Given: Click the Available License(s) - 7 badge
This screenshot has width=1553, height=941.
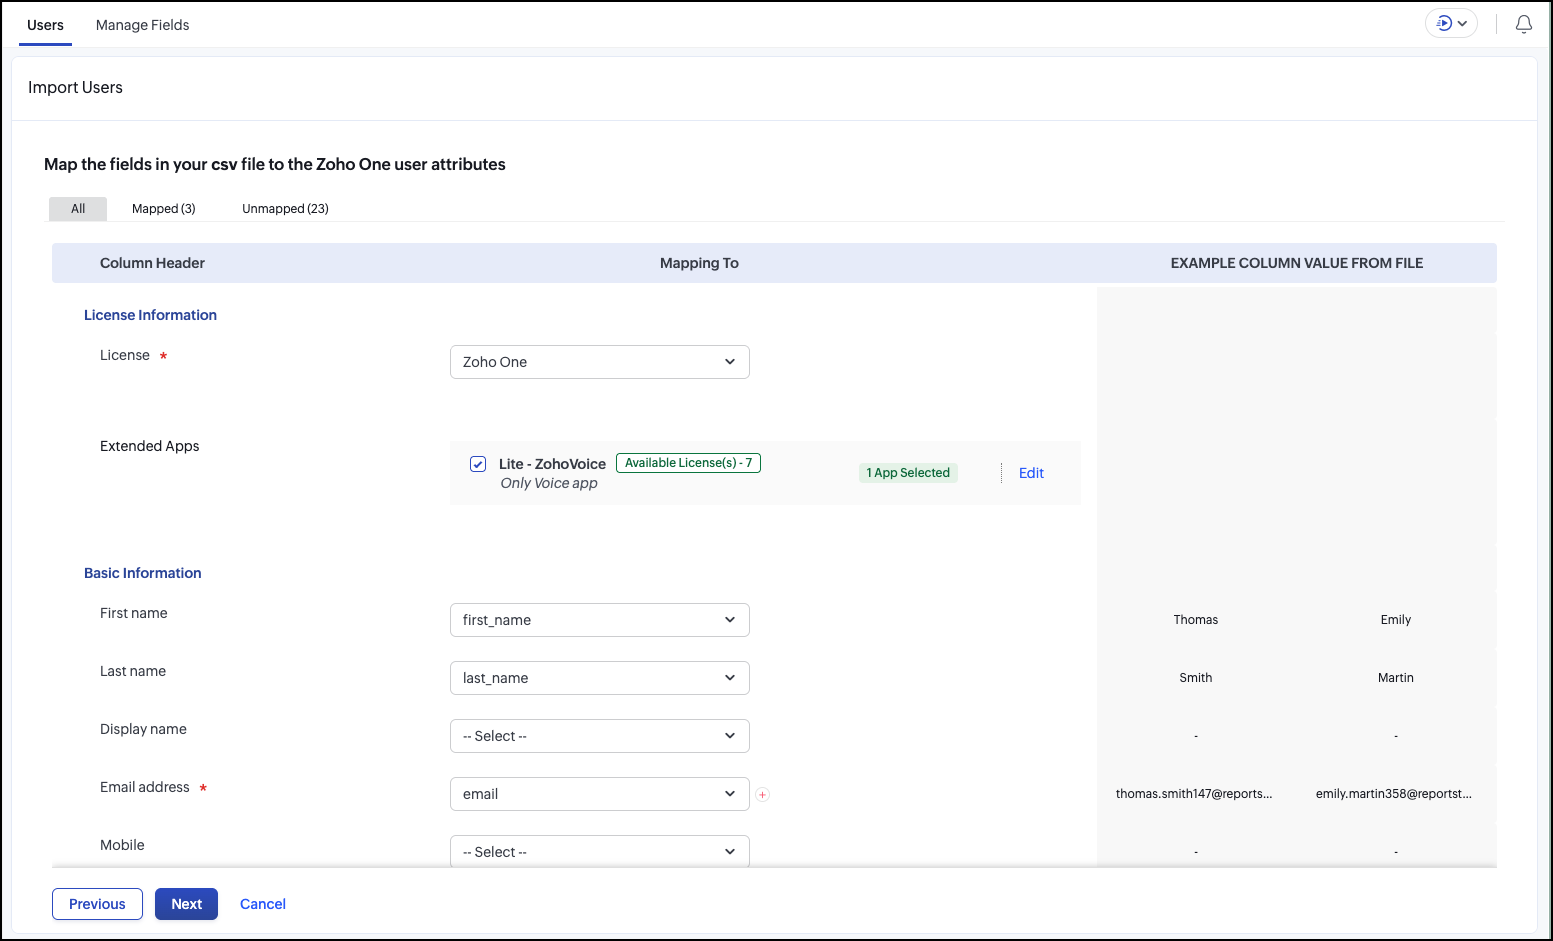Looking at the screenshot, I should pos(688,463).
